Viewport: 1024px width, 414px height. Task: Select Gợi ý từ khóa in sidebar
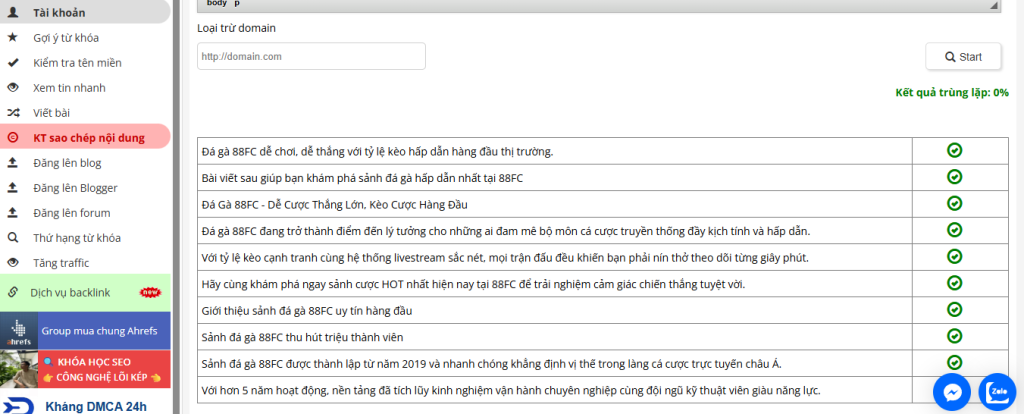[x=66, y=38]
